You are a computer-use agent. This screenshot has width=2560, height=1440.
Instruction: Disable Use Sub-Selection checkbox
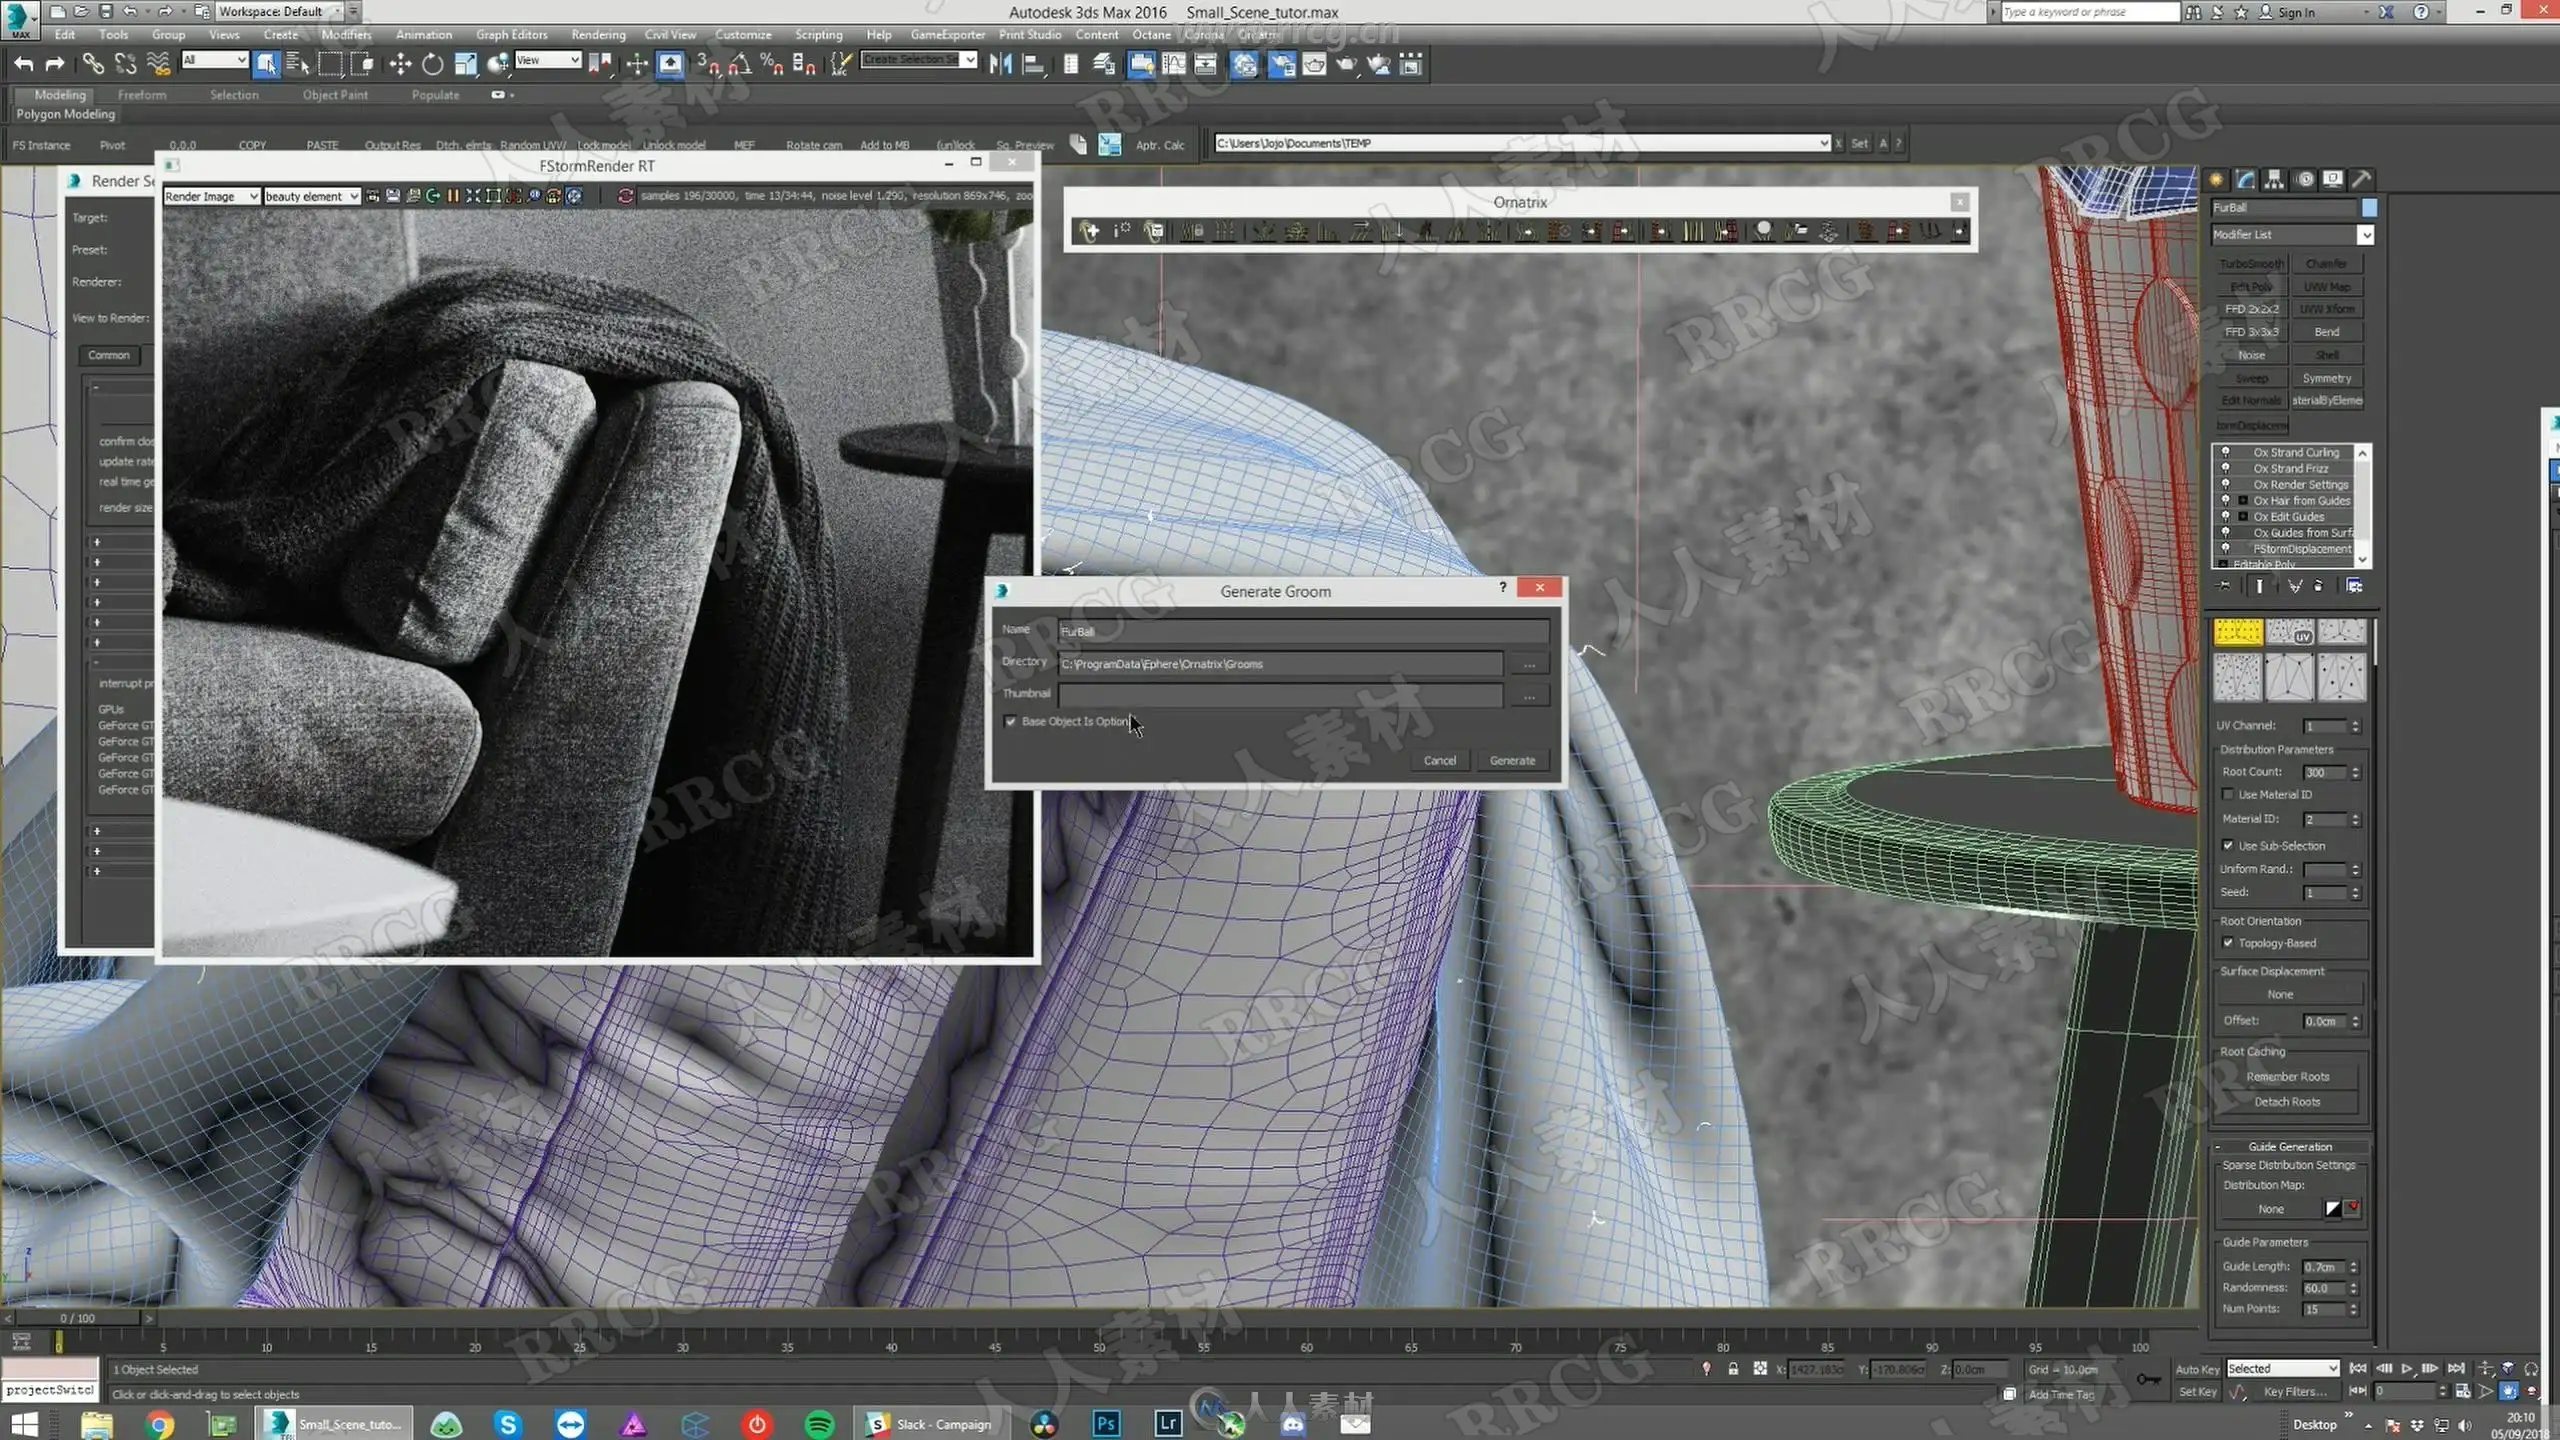[2228, 845]
